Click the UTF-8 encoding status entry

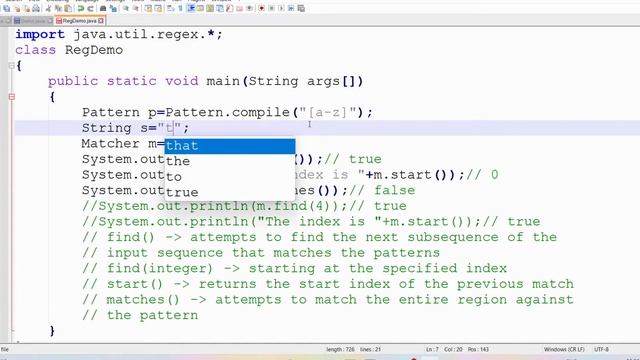tap(601, 349)
